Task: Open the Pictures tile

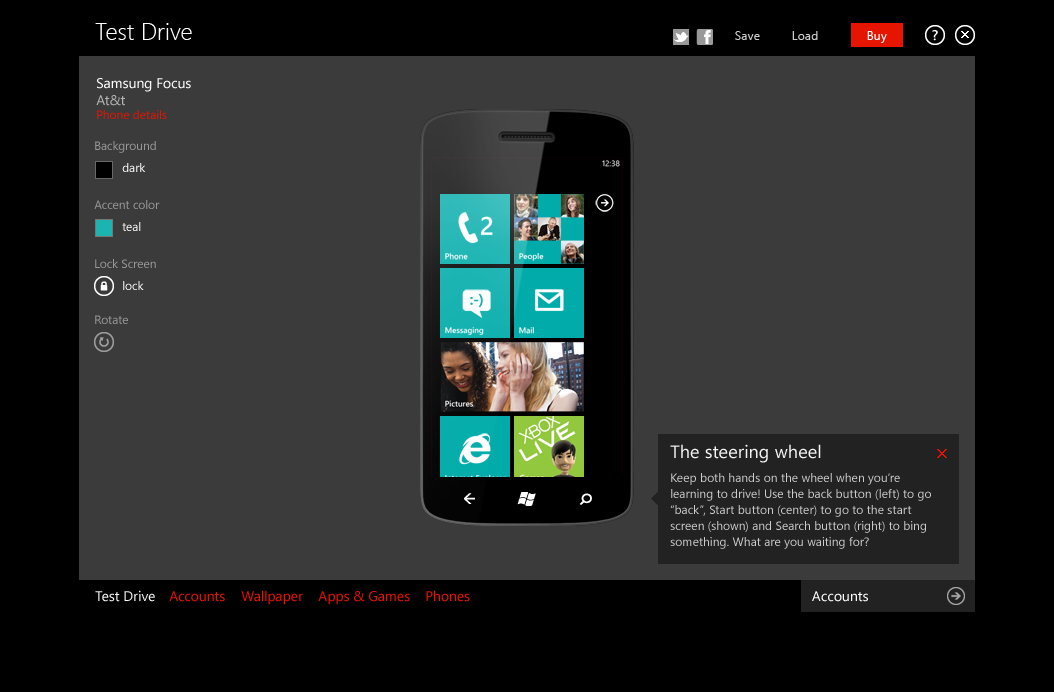Action: 512,377
